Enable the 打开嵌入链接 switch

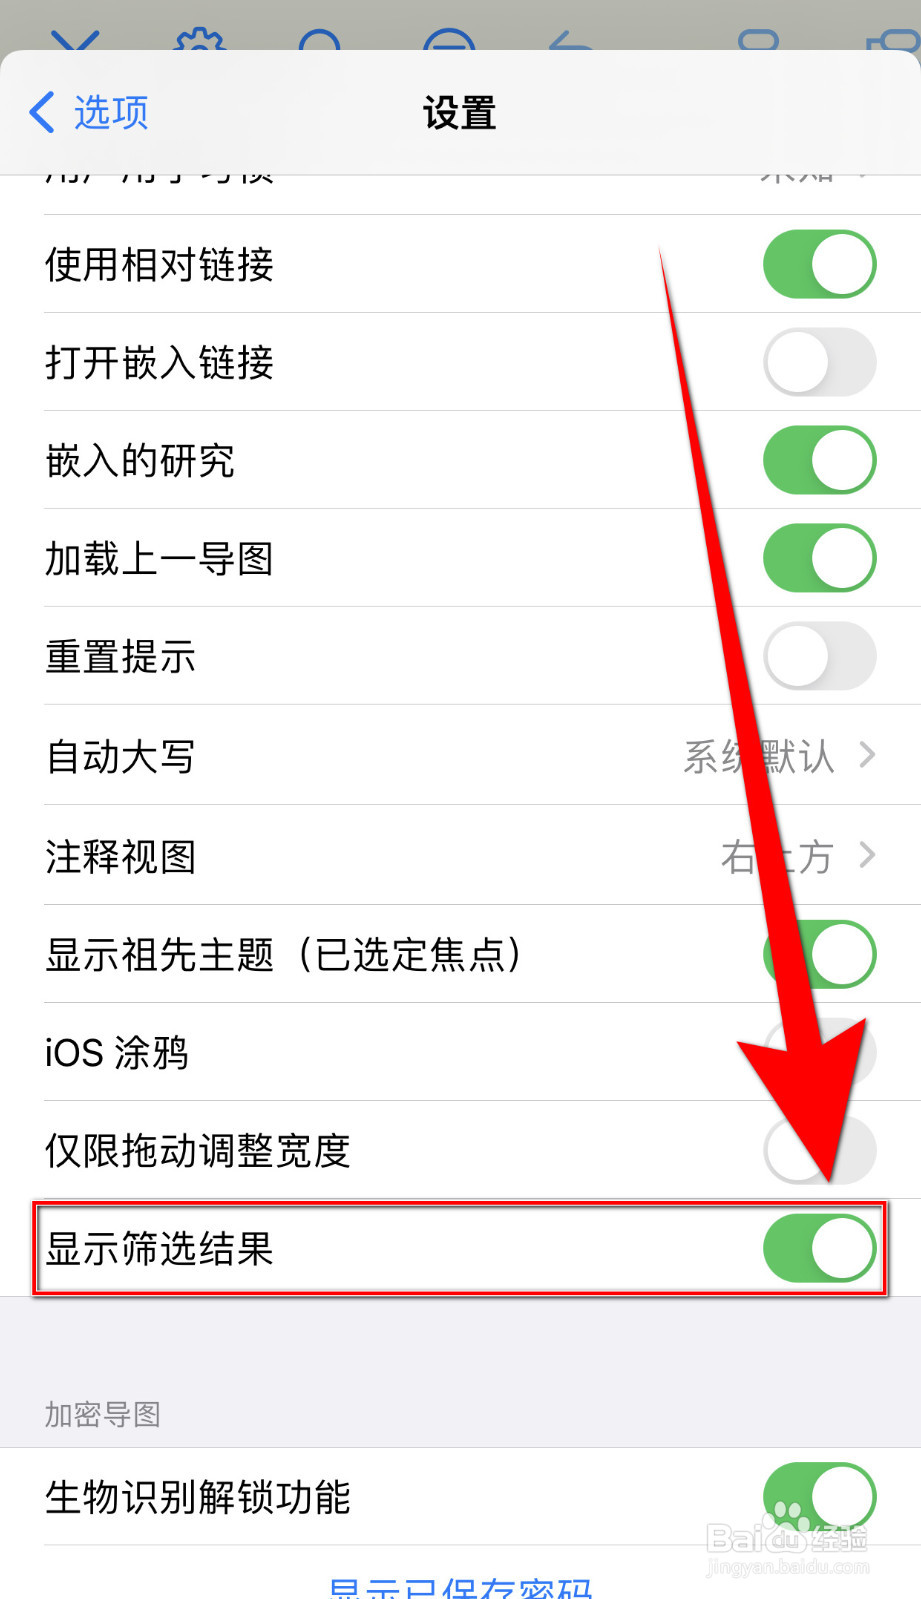819,362
